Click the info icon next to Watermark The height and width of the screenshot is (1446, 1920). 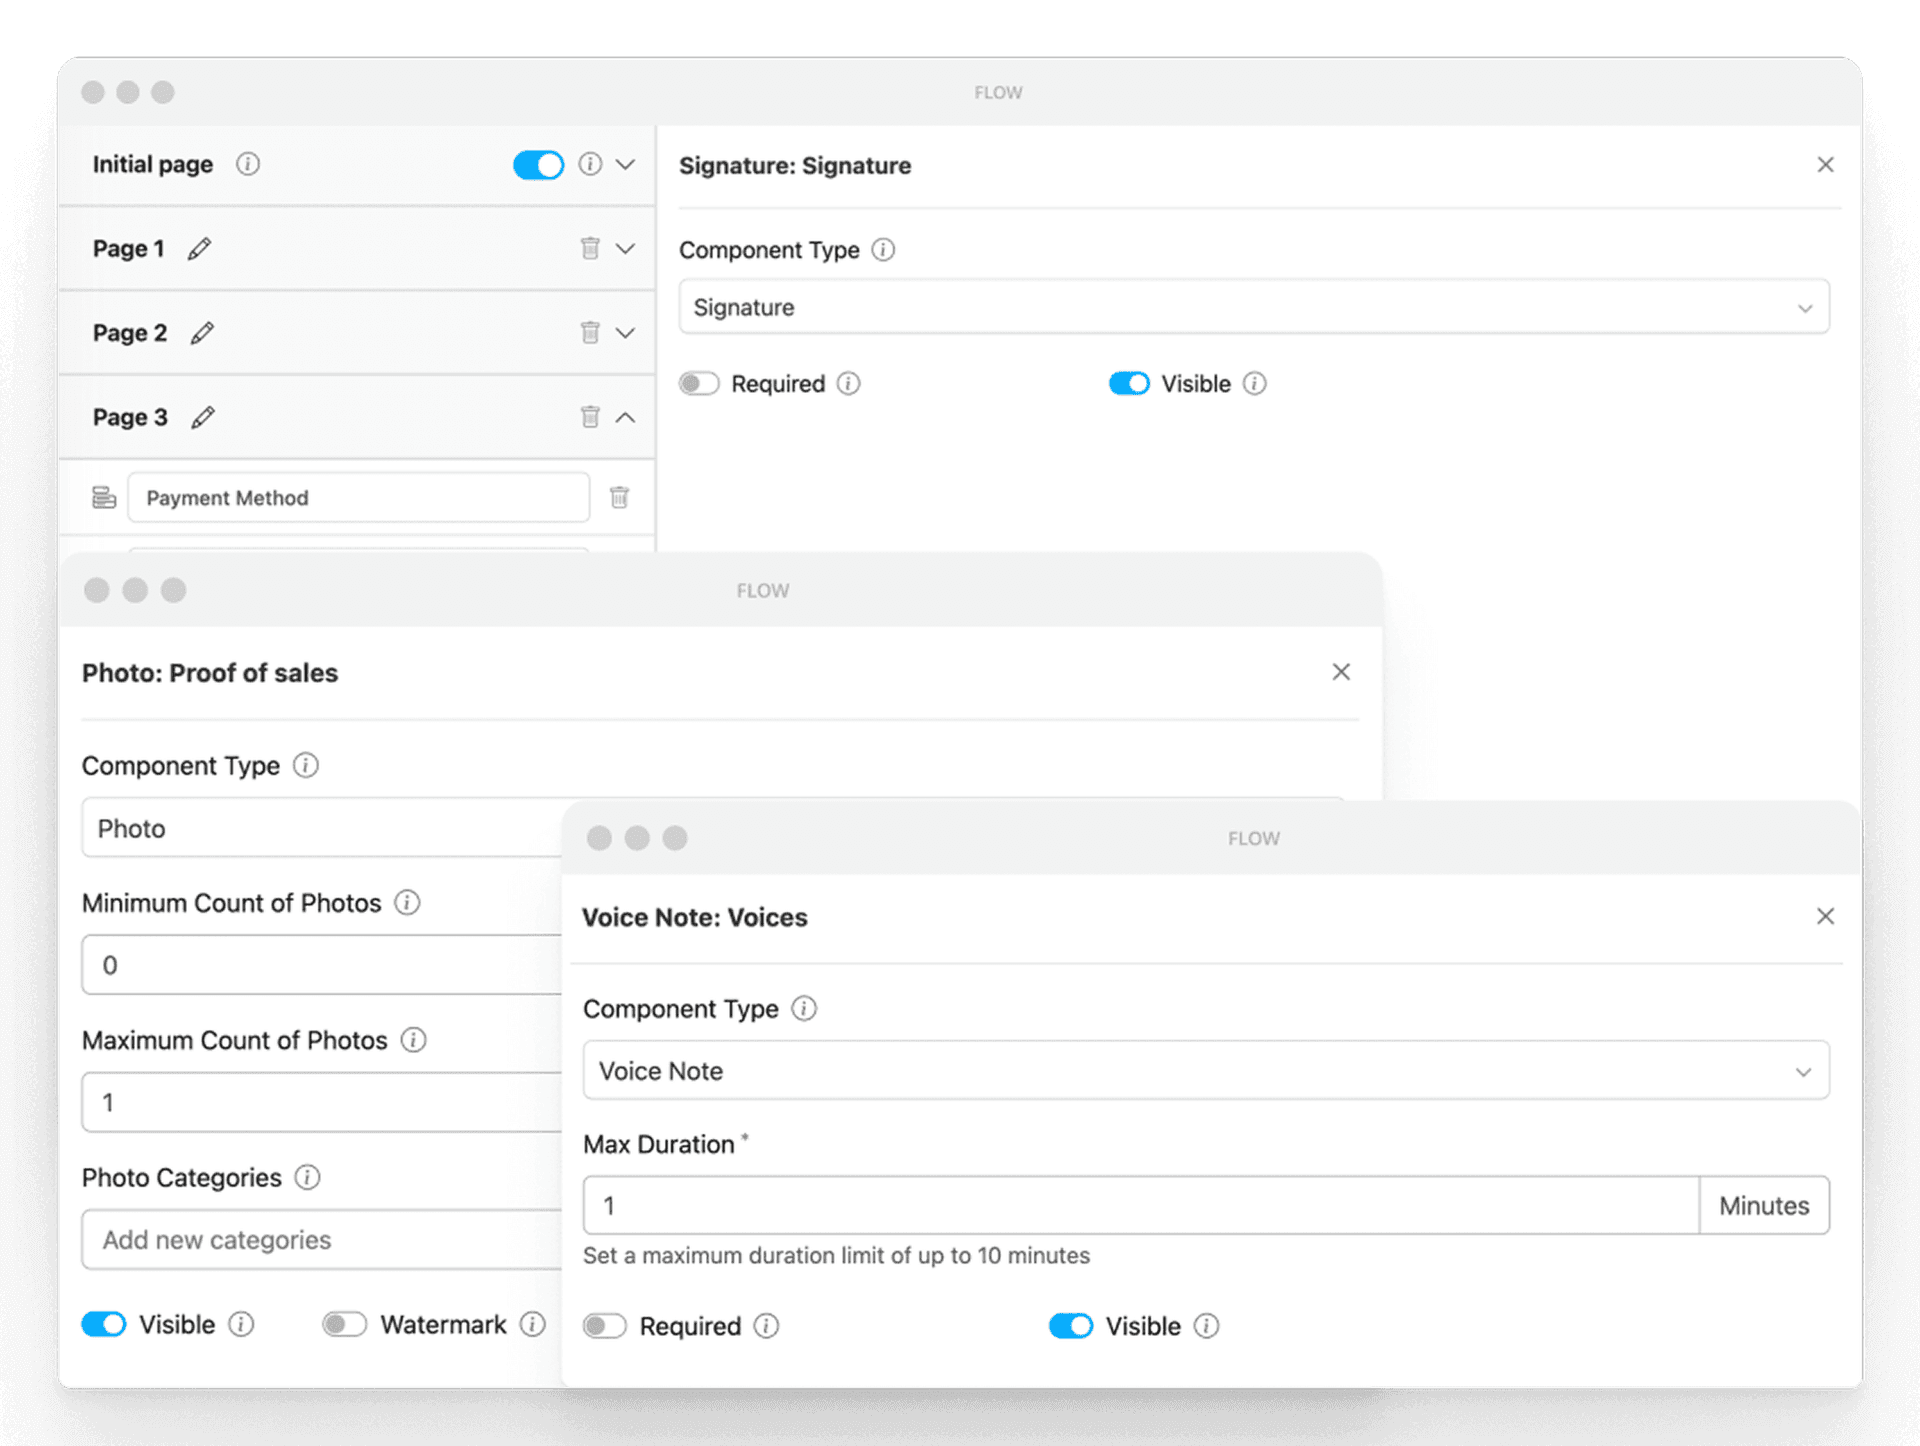[x=533, y=1325]
